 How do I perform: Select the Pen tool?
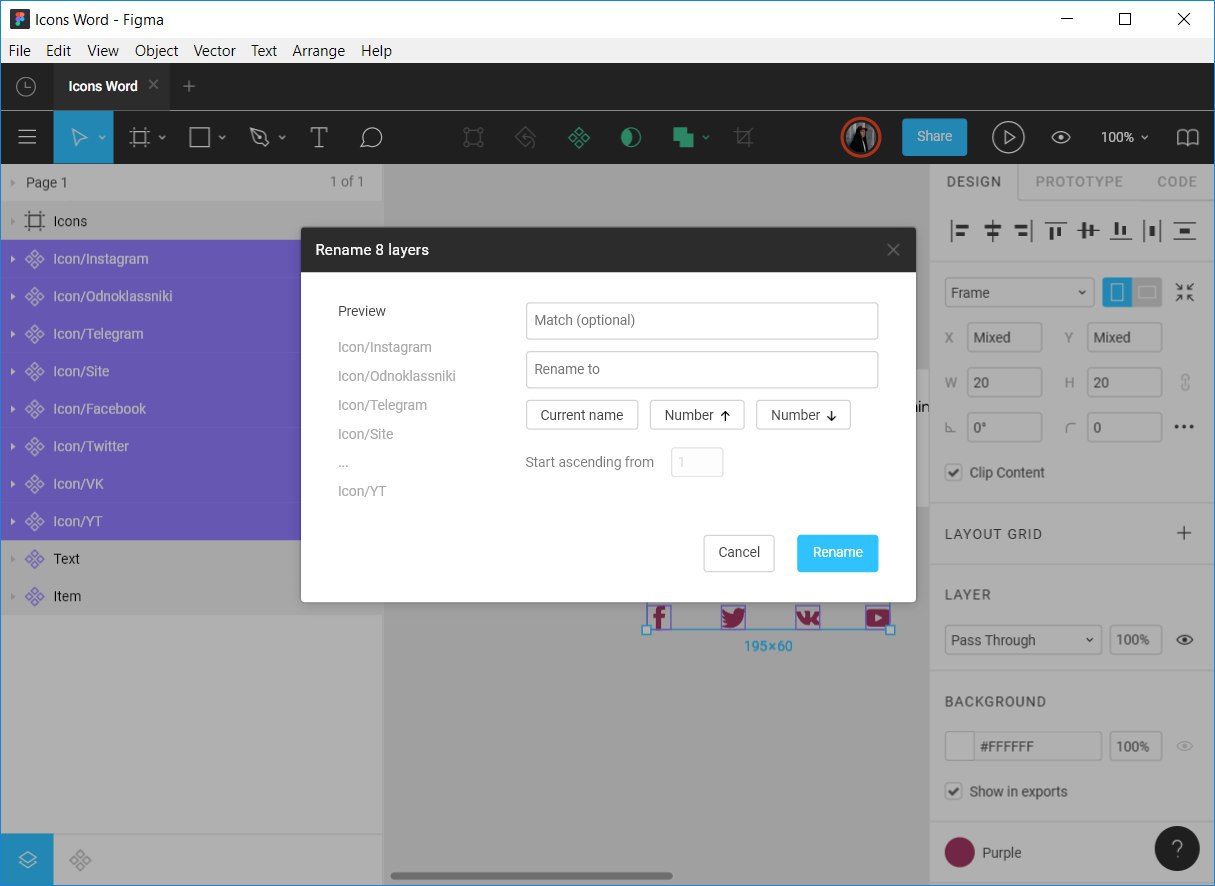(260, 137)
